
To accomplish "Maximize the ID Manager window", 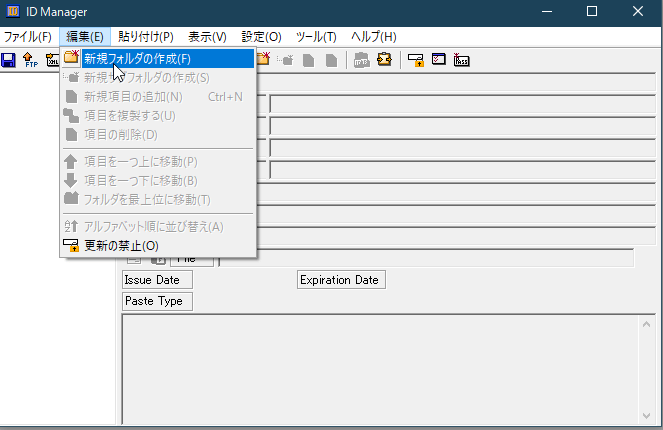I will tap(592, 11).
